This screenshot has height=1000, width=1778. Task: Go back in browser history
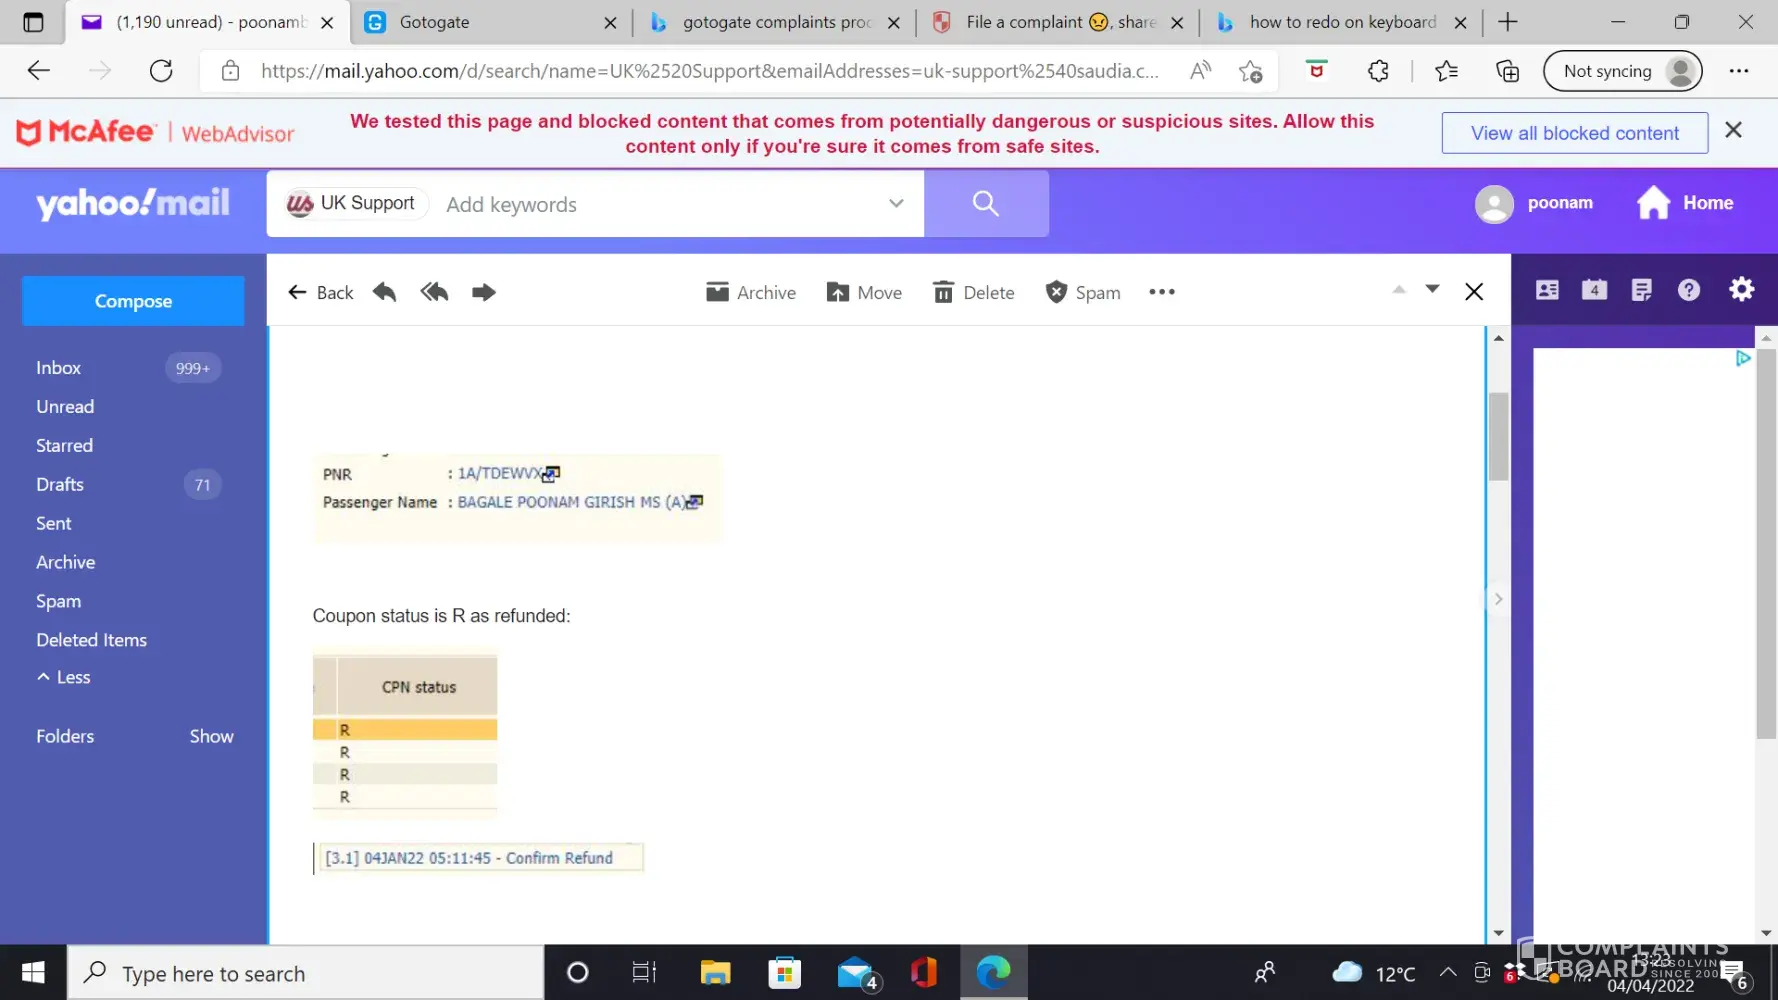coord(38,71)
